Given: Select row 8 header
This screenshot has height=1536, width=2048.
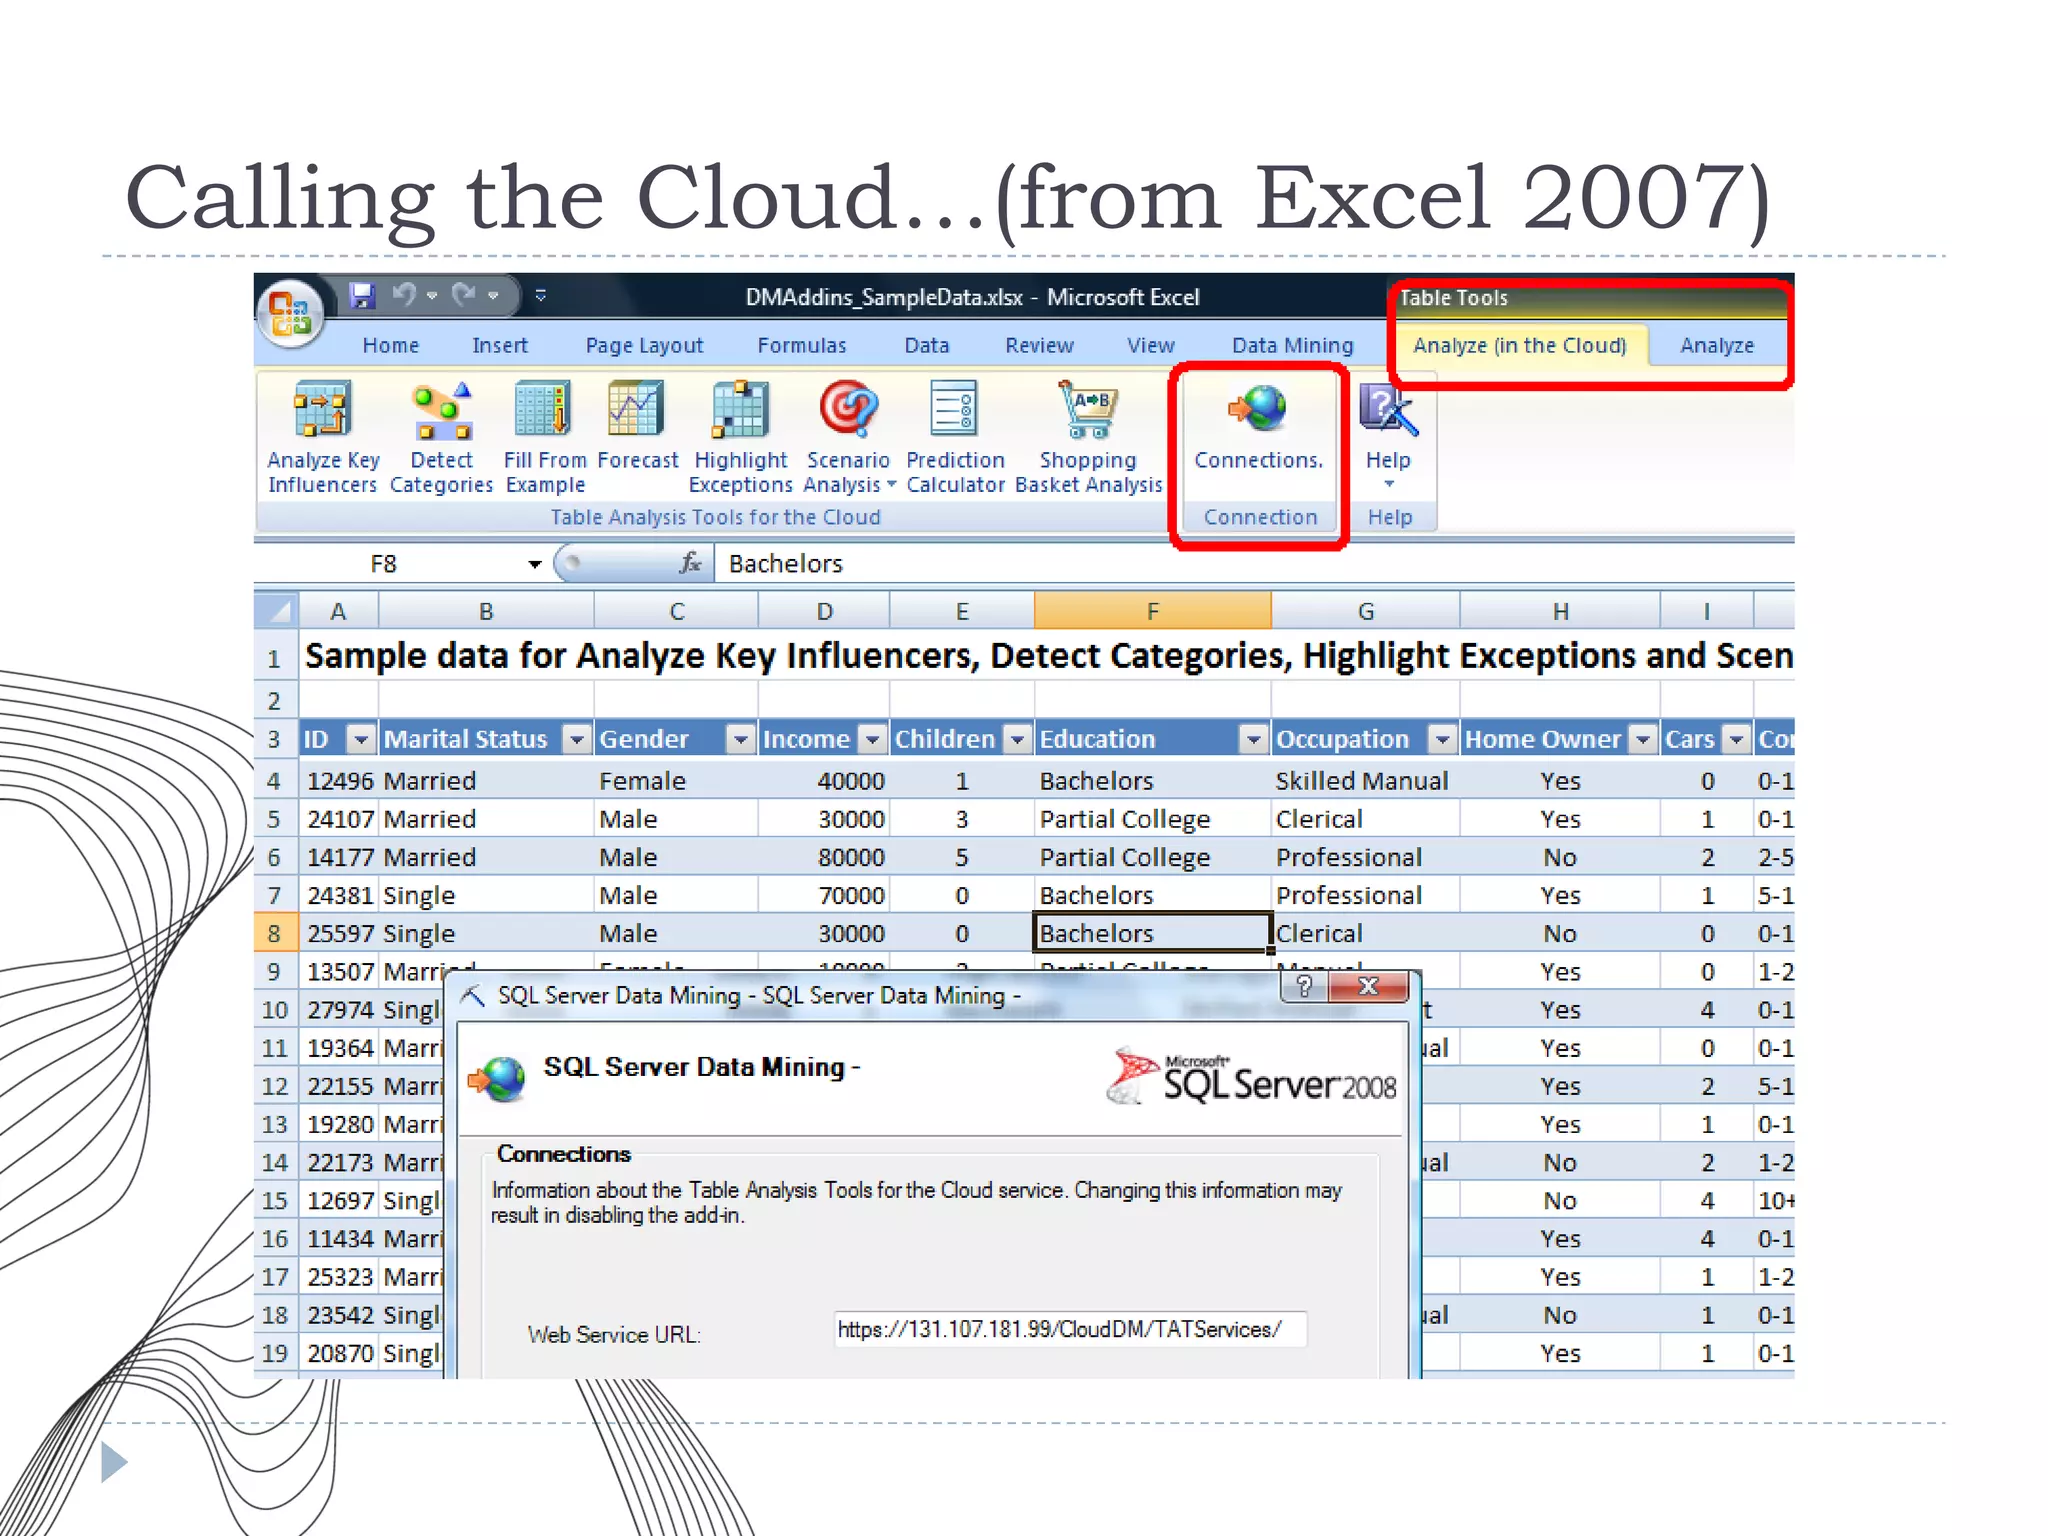Looking at the screenshot, I should [274, 934].
